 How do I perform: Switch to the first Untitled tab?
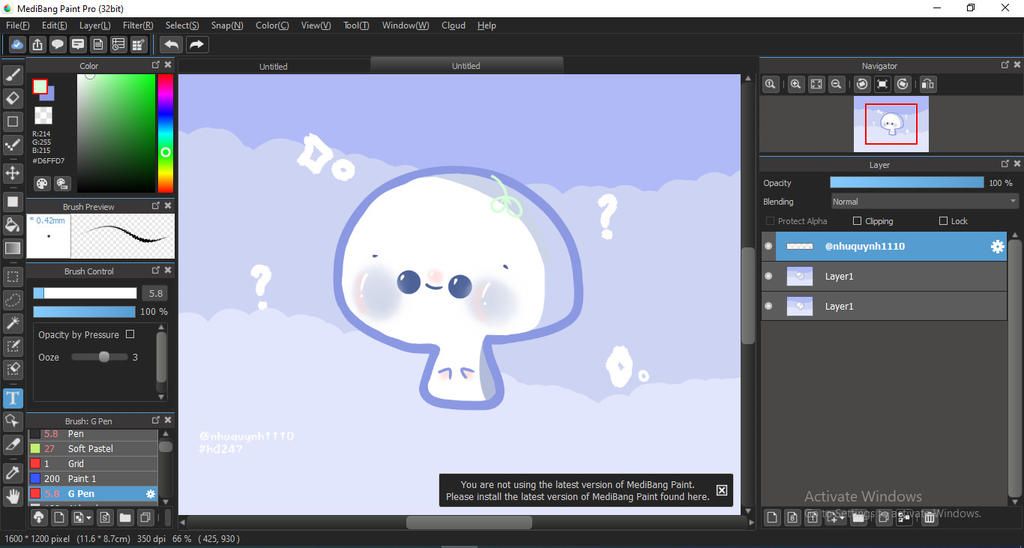tap(273, 66)
